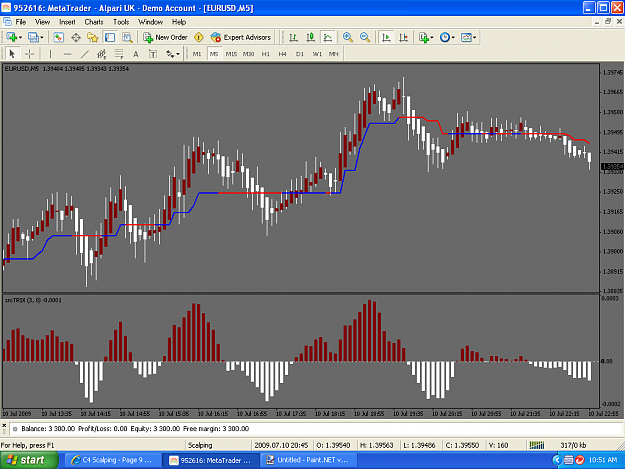
Task: Toggle Chart Shift button
Action: [403, 37]
